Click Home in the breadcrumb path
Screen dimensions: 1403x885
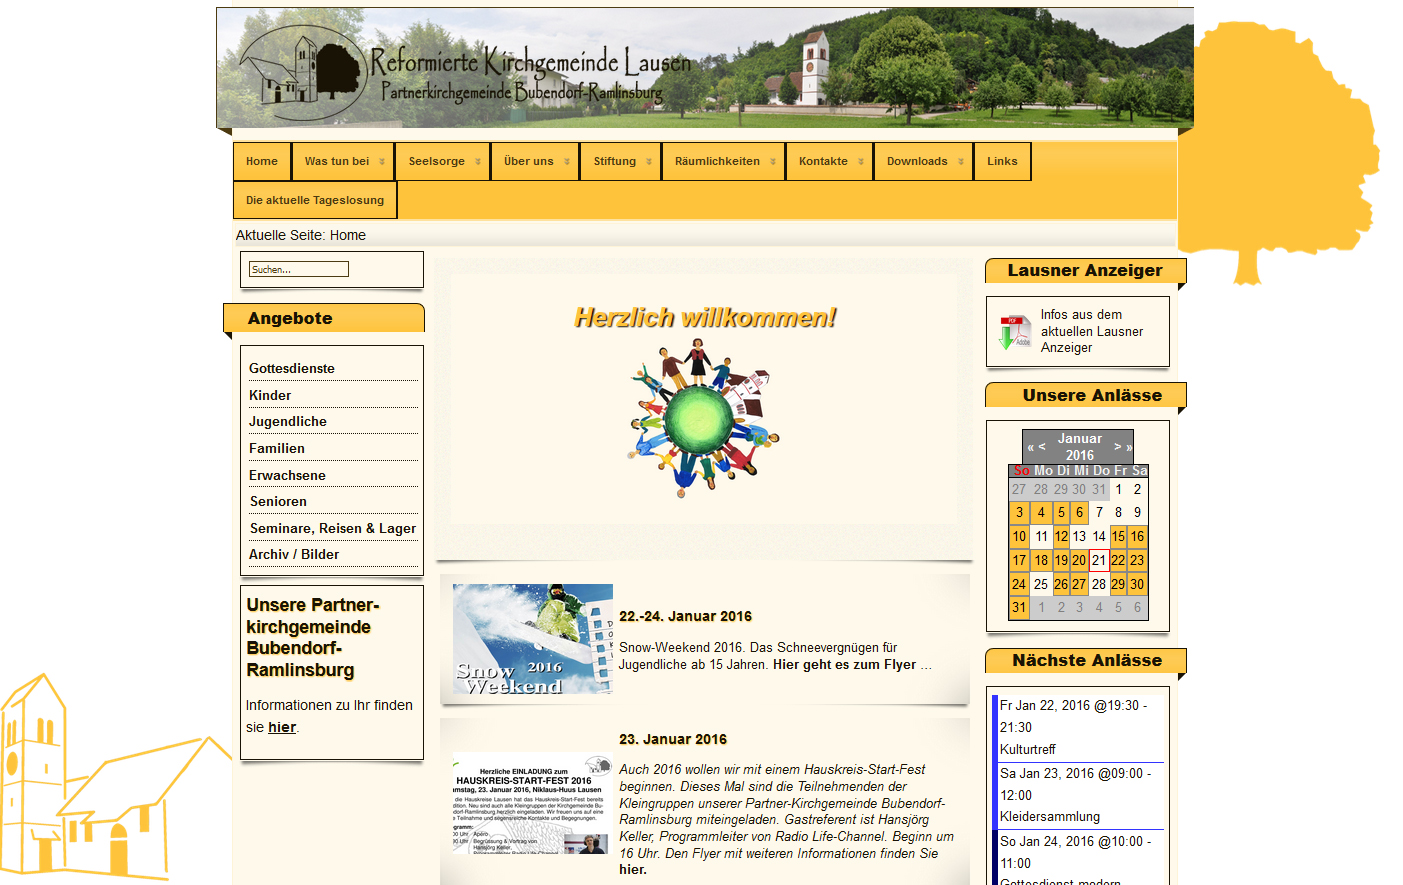(348, 235)
